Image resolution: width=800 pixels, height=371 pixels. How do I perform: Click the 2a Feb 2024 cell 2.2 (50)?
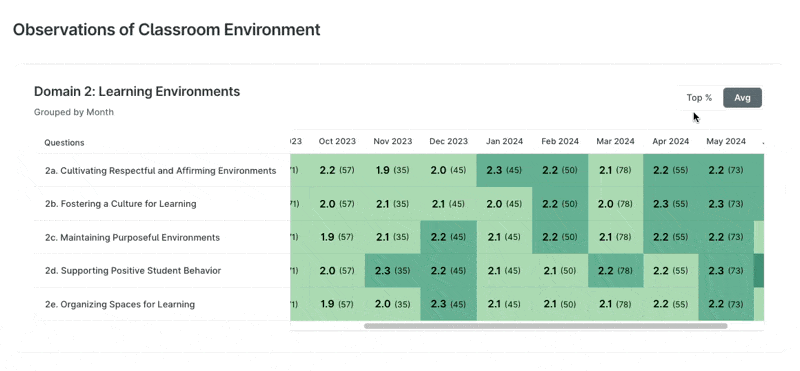point(560,170)
